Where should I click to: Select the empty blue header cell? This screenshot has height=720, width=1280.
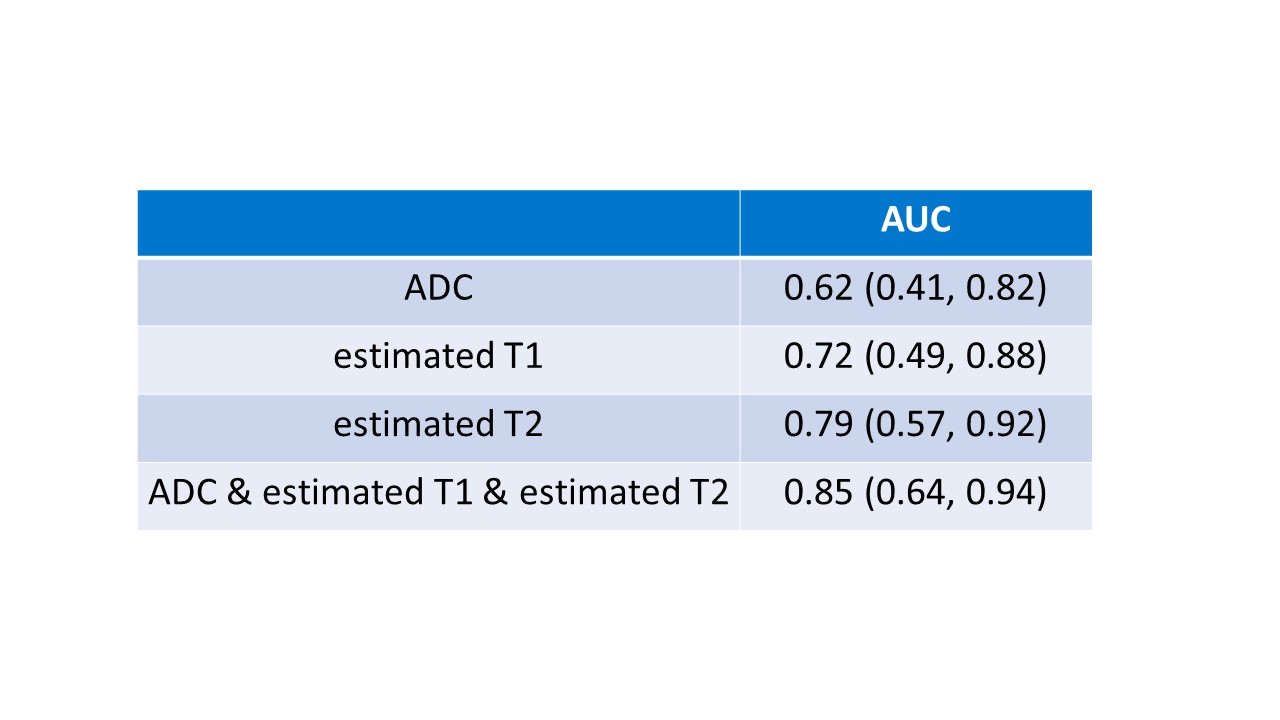pyautogui.click(x=438, y=222)
